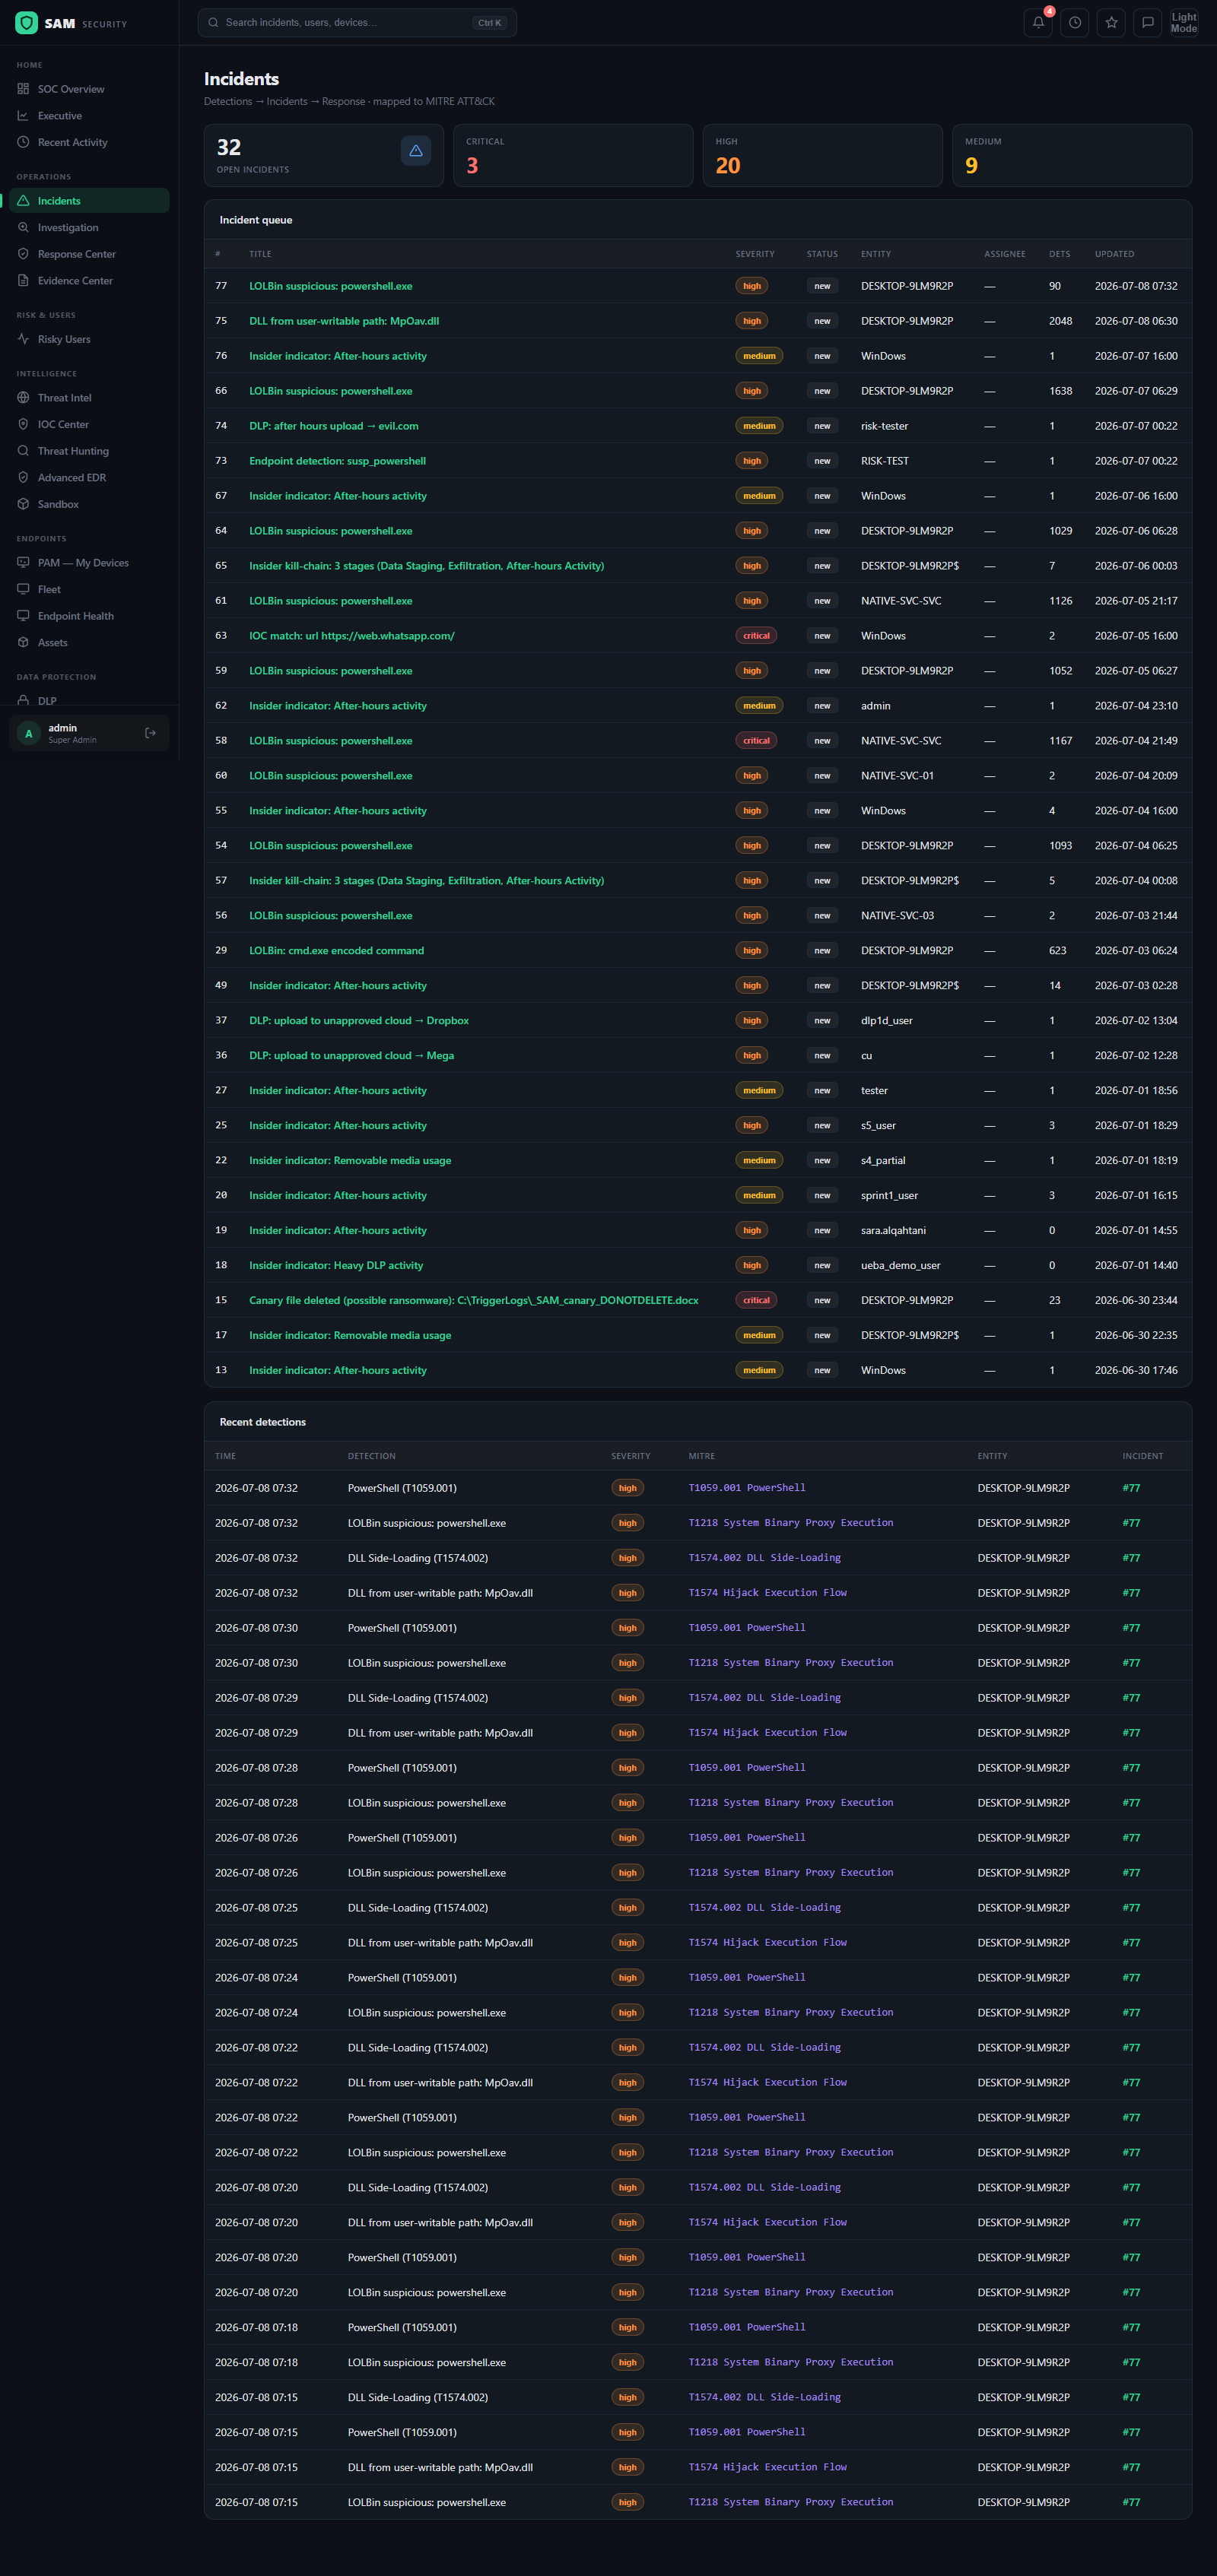
Task: Click the admin logout icon
Action: (151, 733)
